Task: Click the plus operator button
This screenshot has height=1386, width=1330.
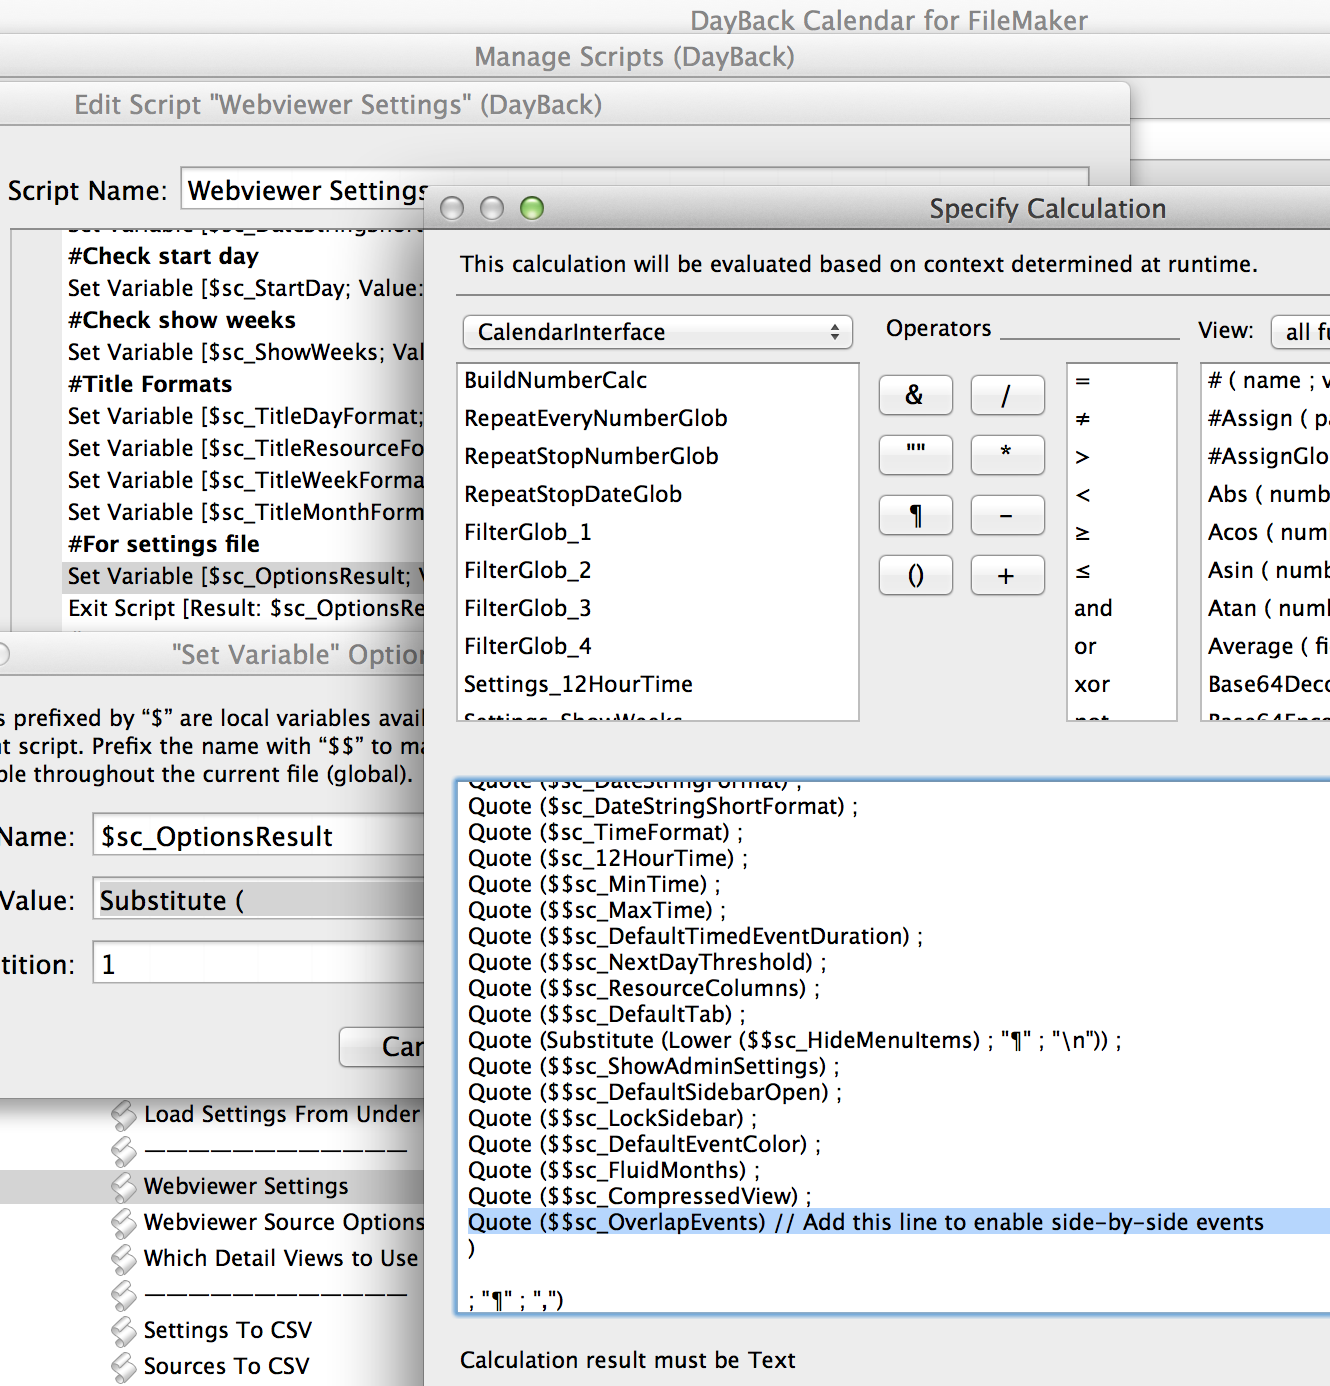Action: [1007, 575]
